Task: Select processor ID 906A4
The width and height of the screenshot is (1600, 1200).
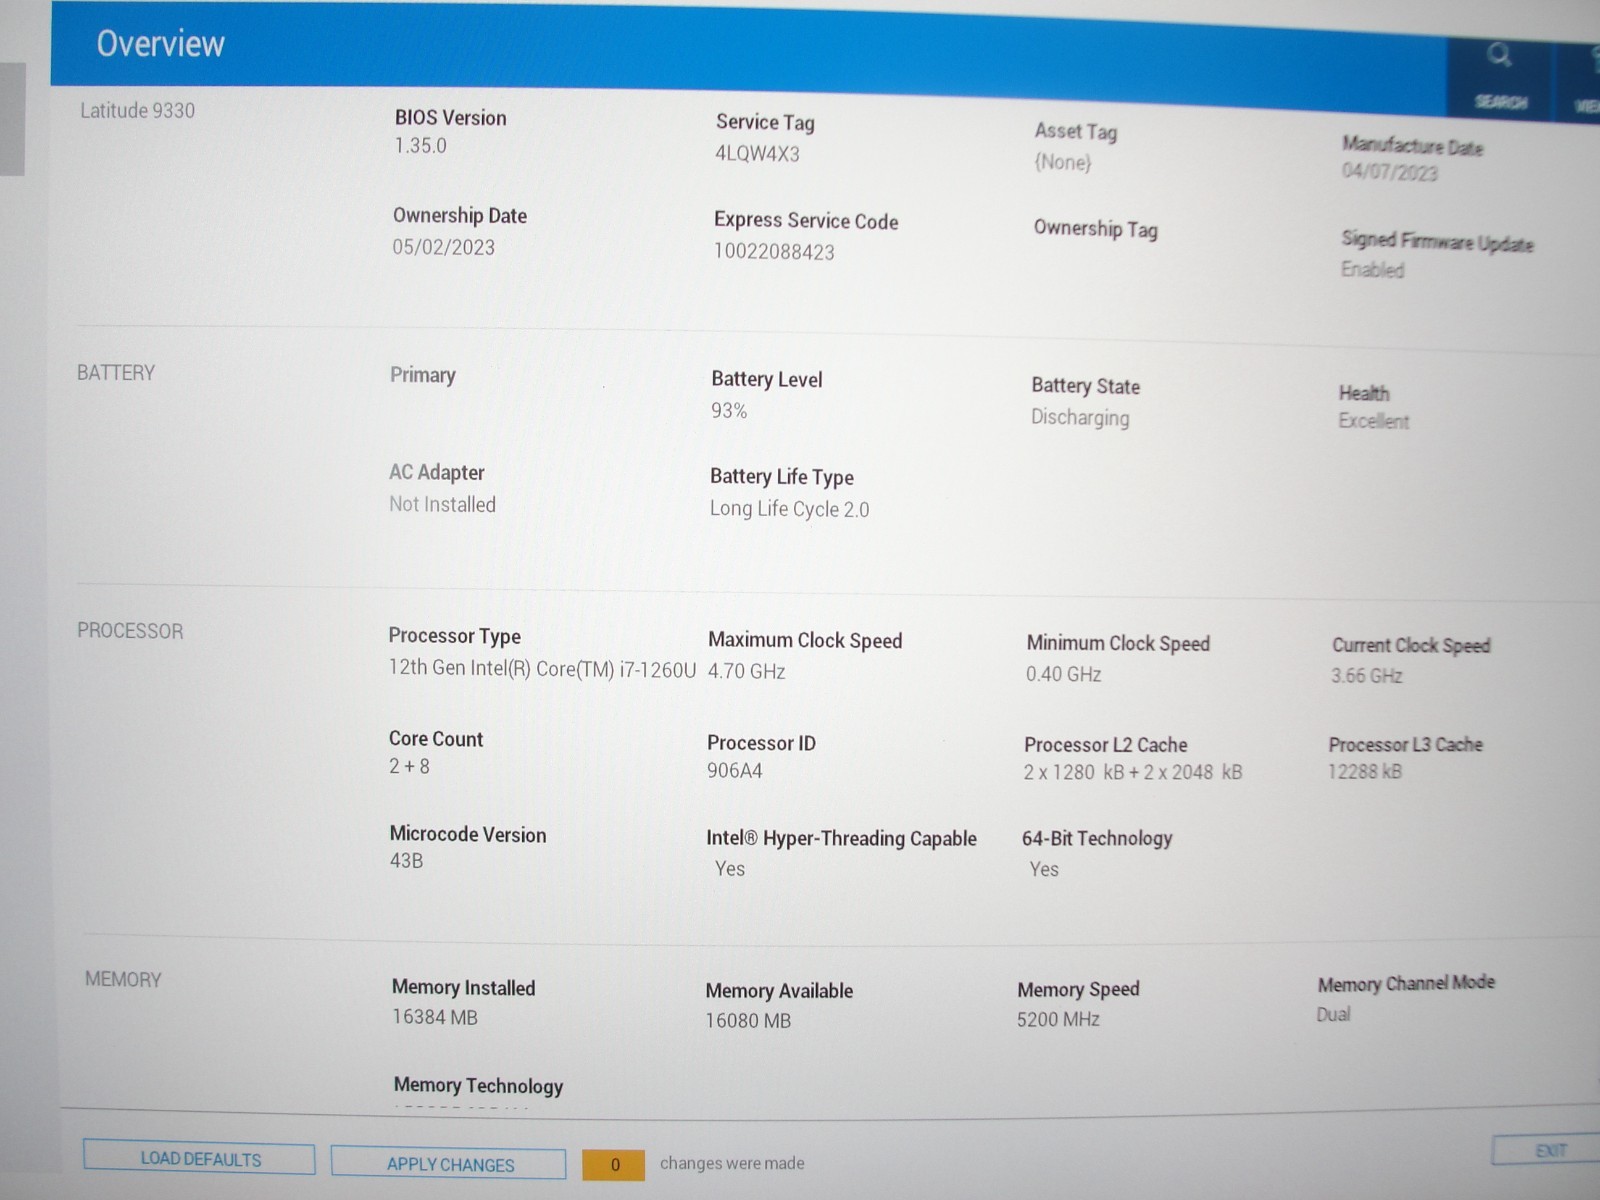Action: 734,771
